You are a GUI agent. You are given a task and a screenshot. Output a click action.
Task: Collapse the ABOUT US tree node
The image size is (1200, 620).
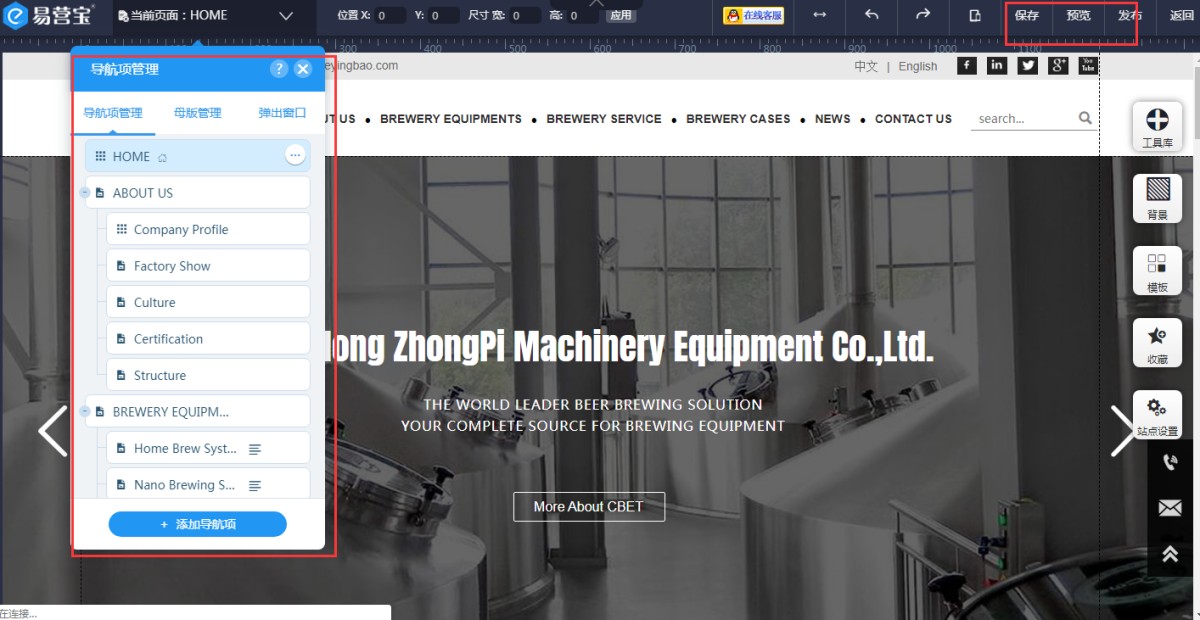pyautogui.click(x=85, y=192)
